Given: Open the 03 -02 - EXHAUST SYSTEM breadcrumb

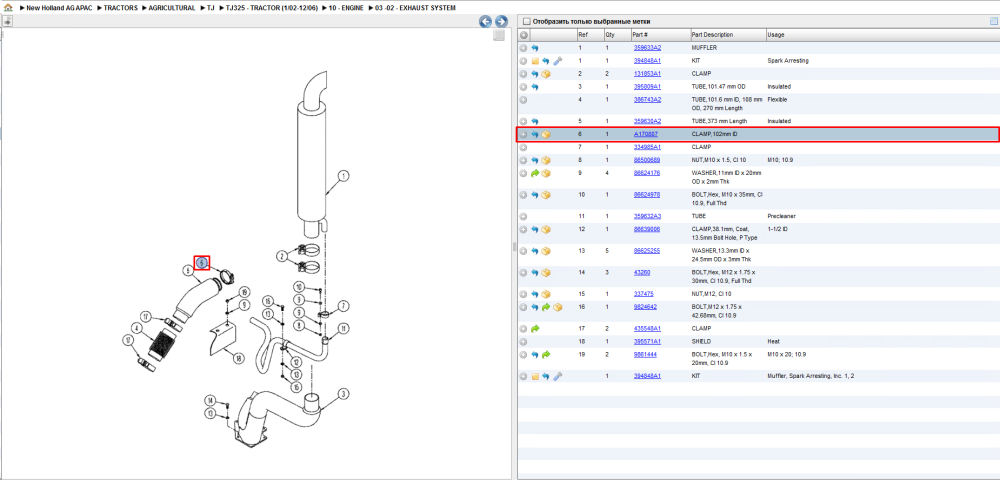Looking at the screenshot, I should click(x=415, y=8).
